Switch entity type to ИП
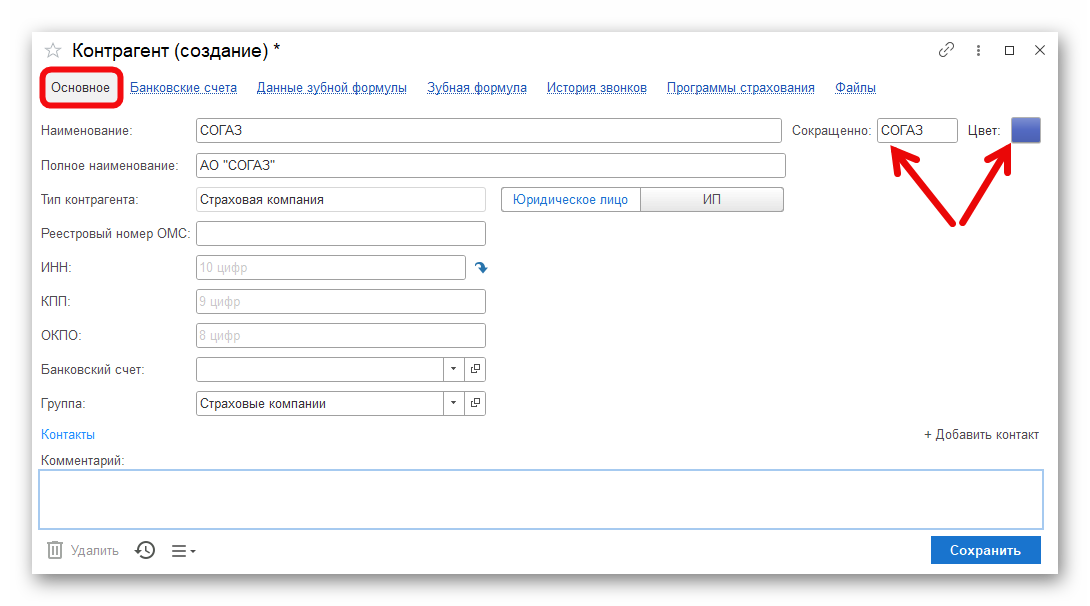Image resolution: width=1090 pixels, height=606 pixels. tap(712, 199)
